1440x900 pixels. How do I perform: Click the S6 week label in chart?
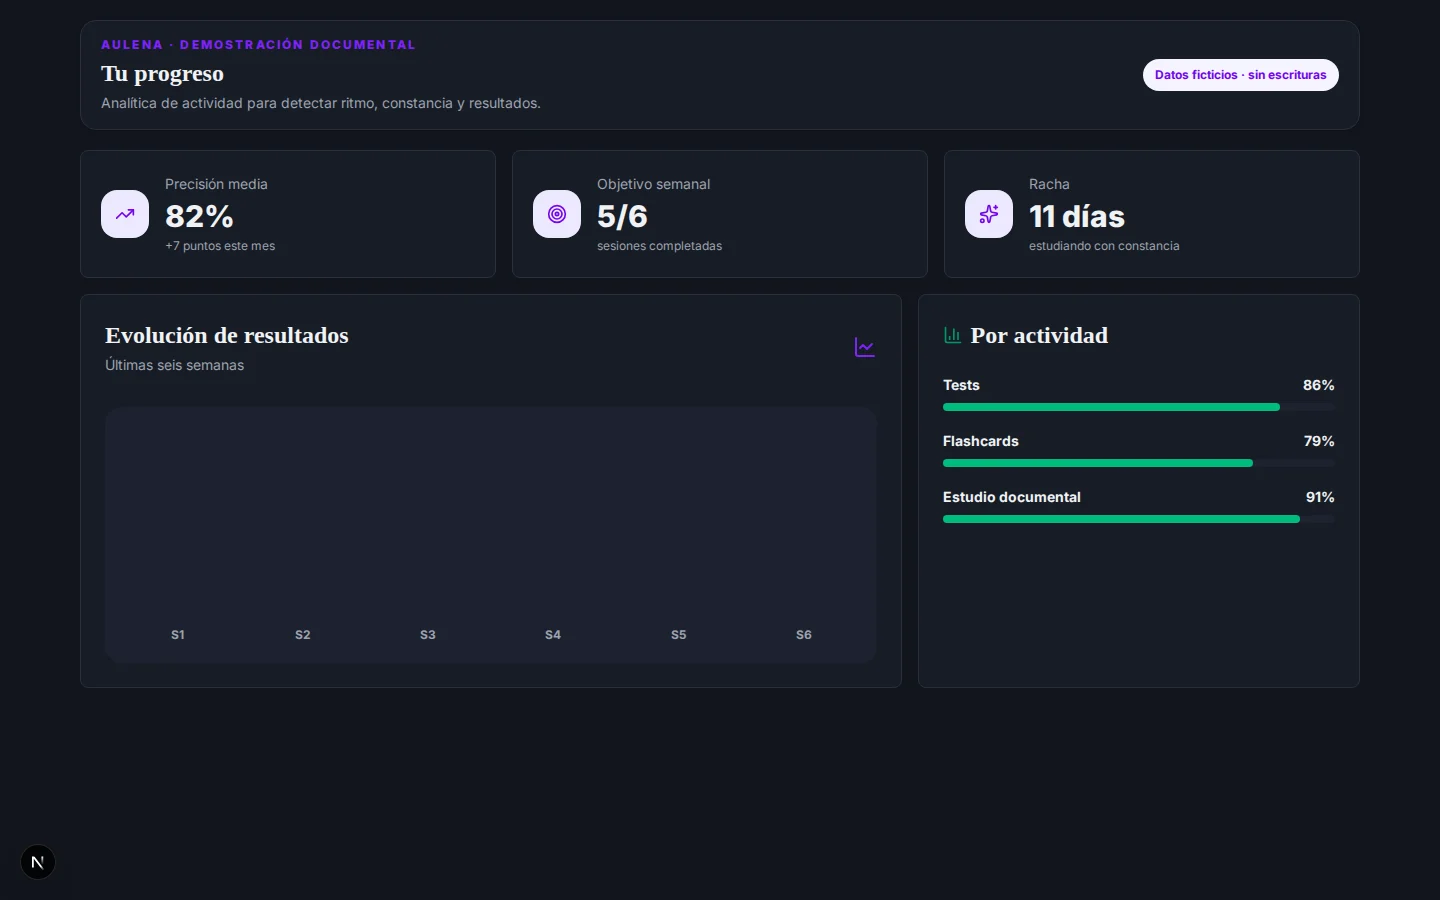[x=804, y=635]
